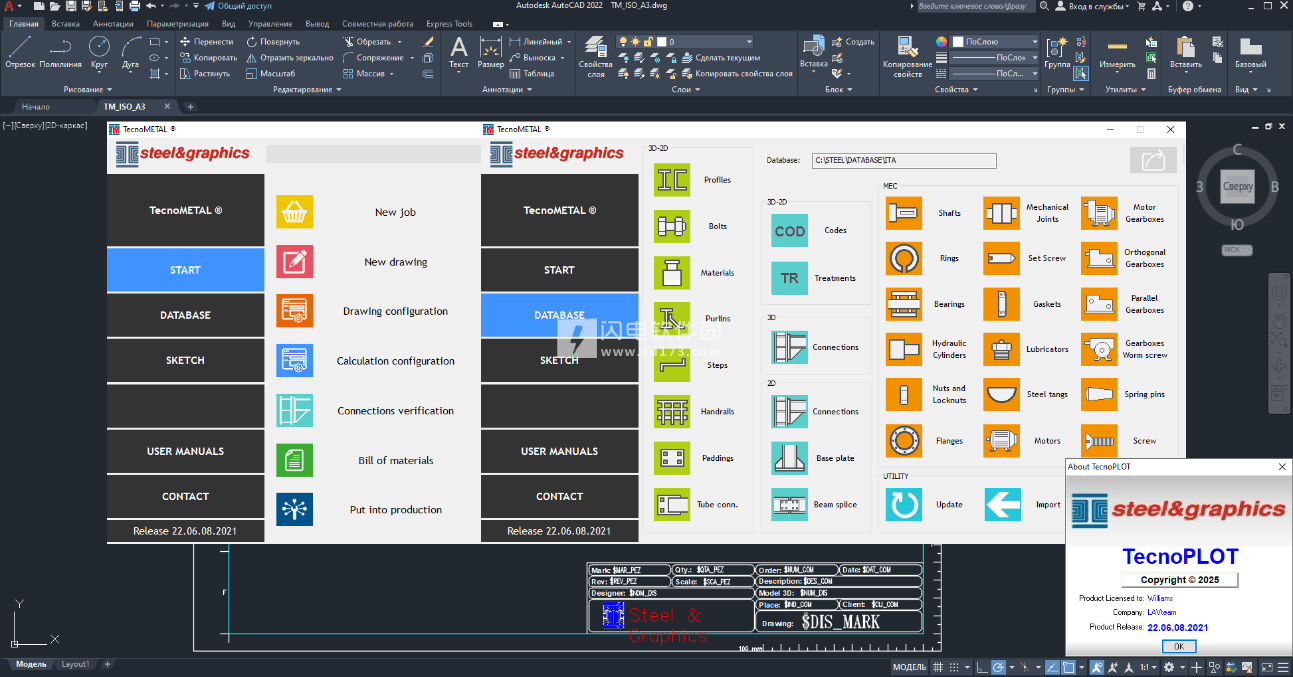The height and width of the screenshot is (677, 1293).
Task: Click the Handrails icon
Action: point(672,412)
